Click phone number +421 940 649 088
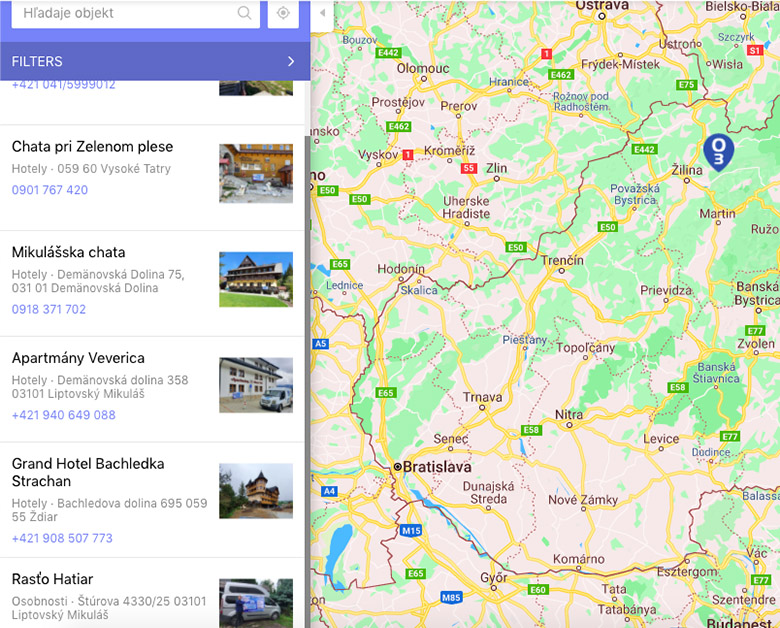Viewport: 780px width, 628px height. 64,415
